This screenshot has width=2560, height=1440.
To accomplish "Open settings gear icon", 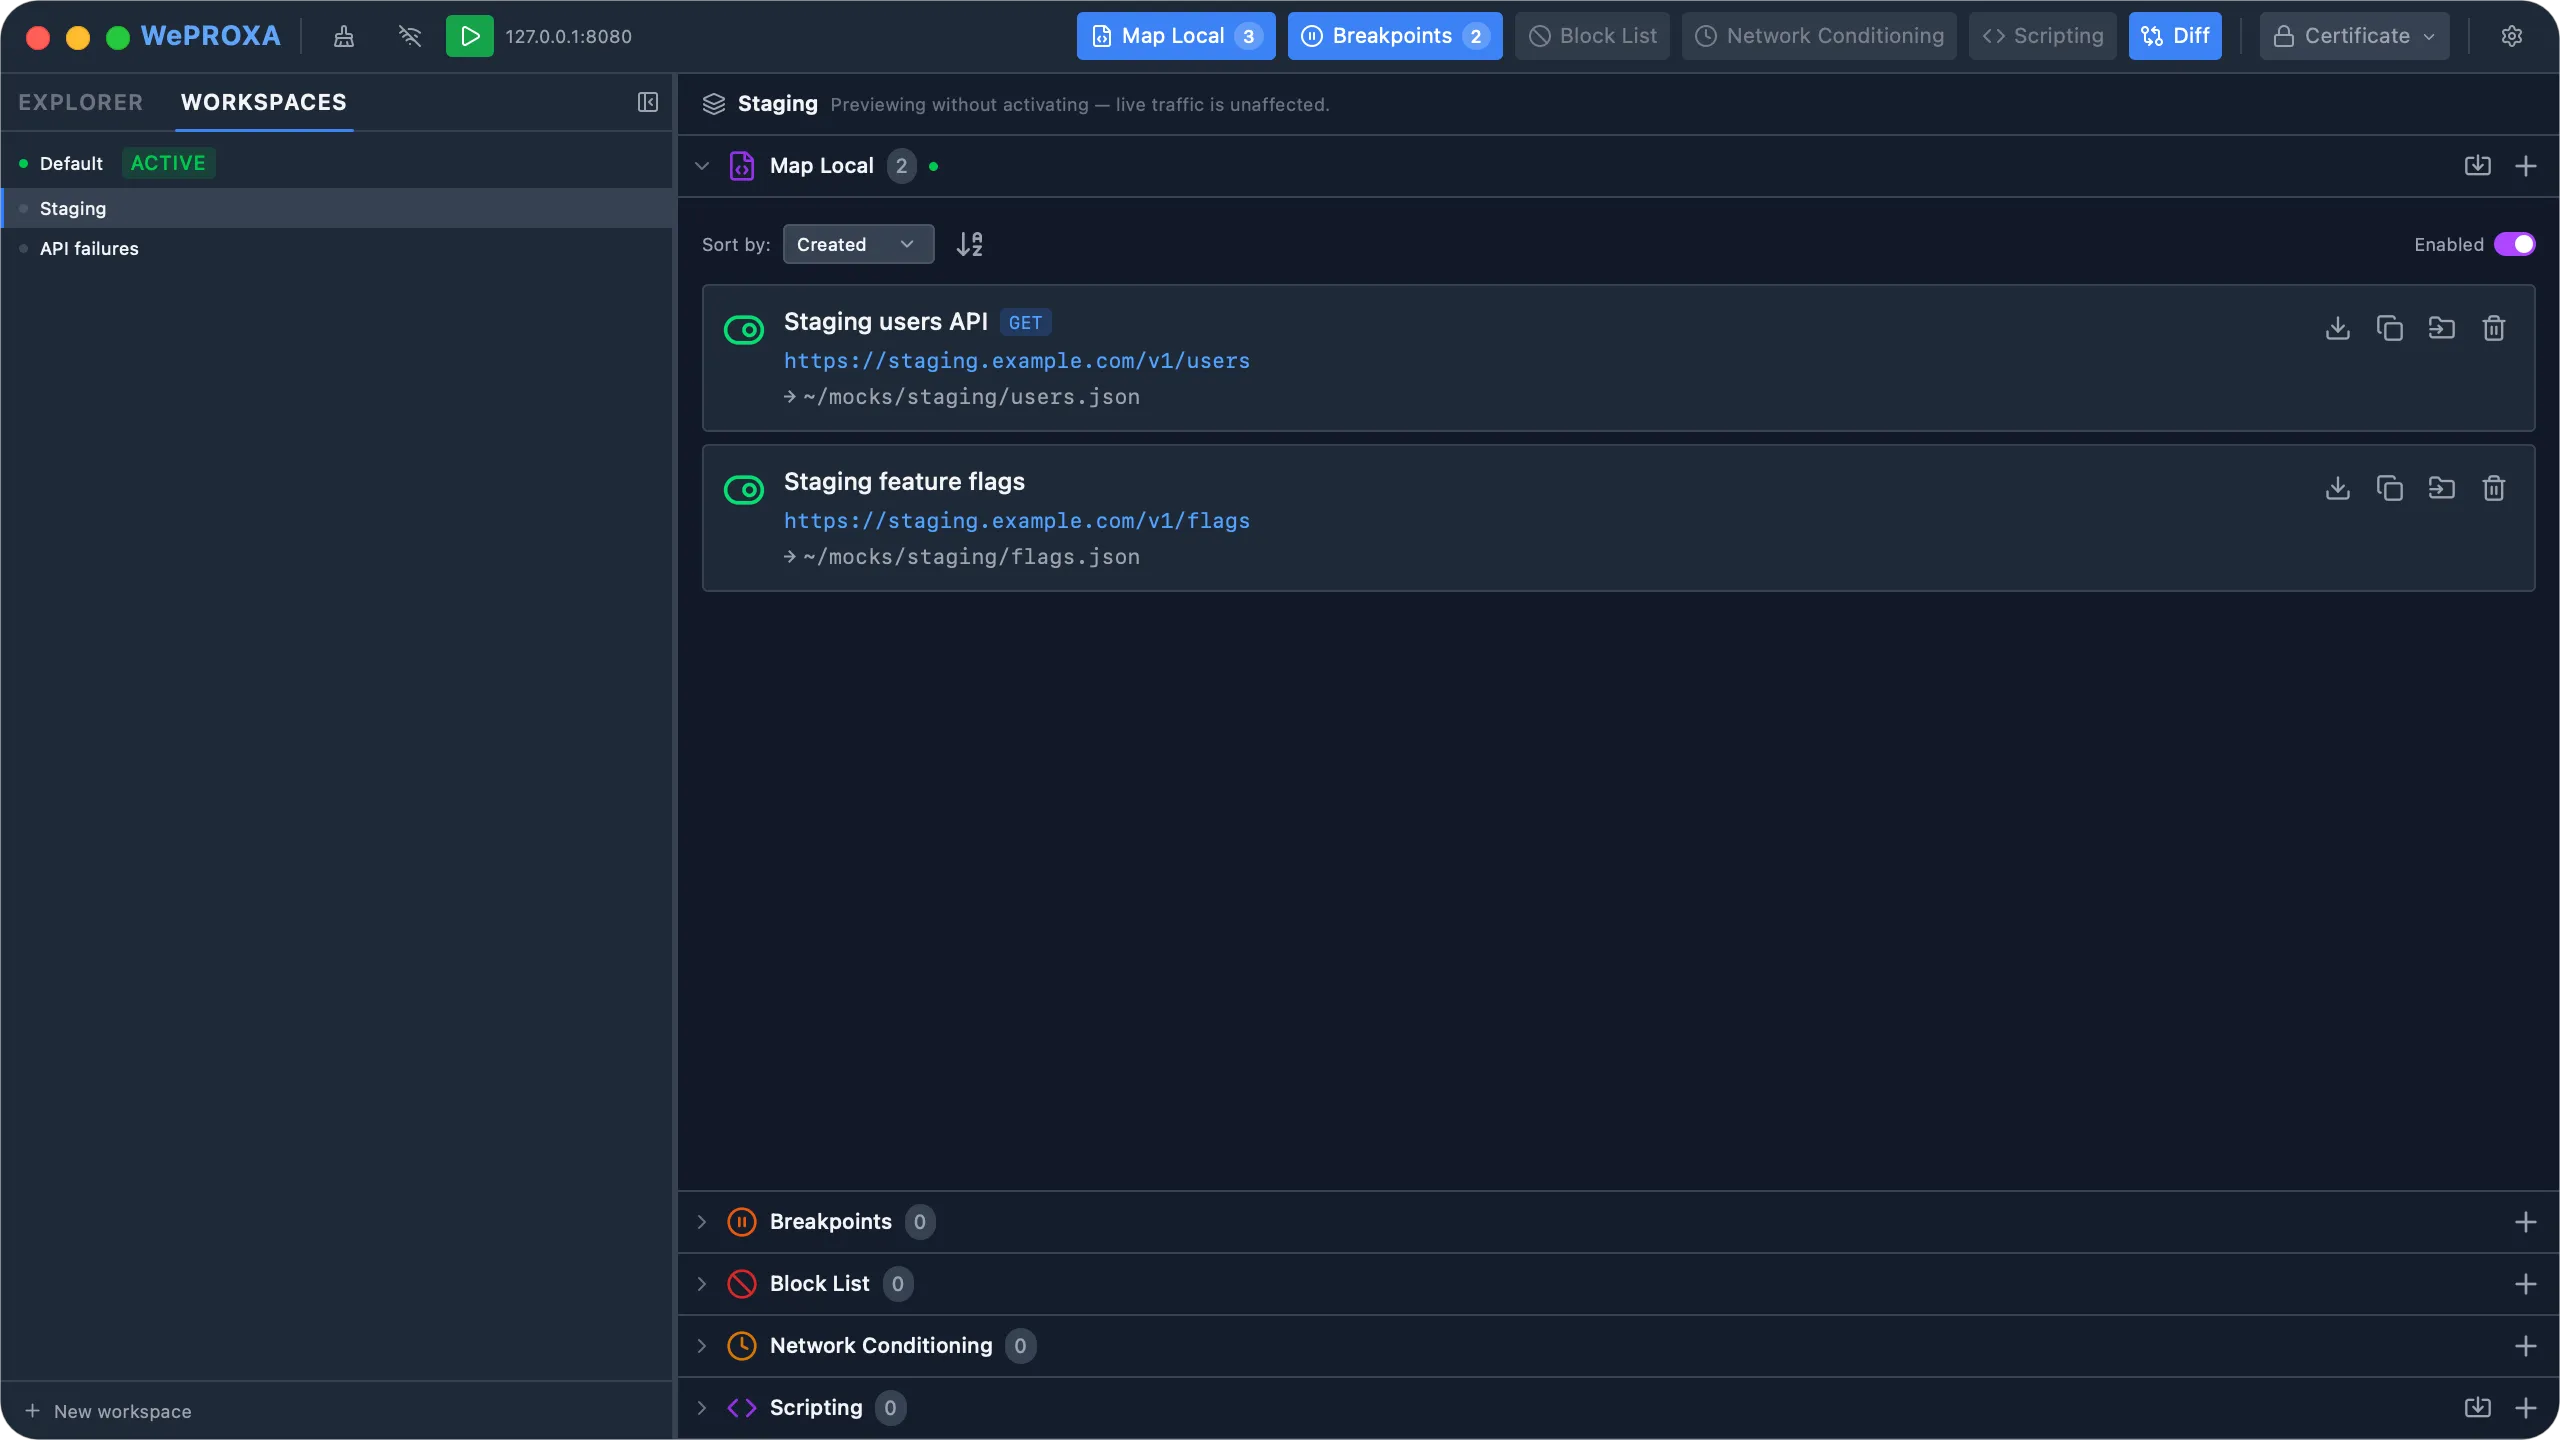I will pyautogui.click(x=2511, y=36).
